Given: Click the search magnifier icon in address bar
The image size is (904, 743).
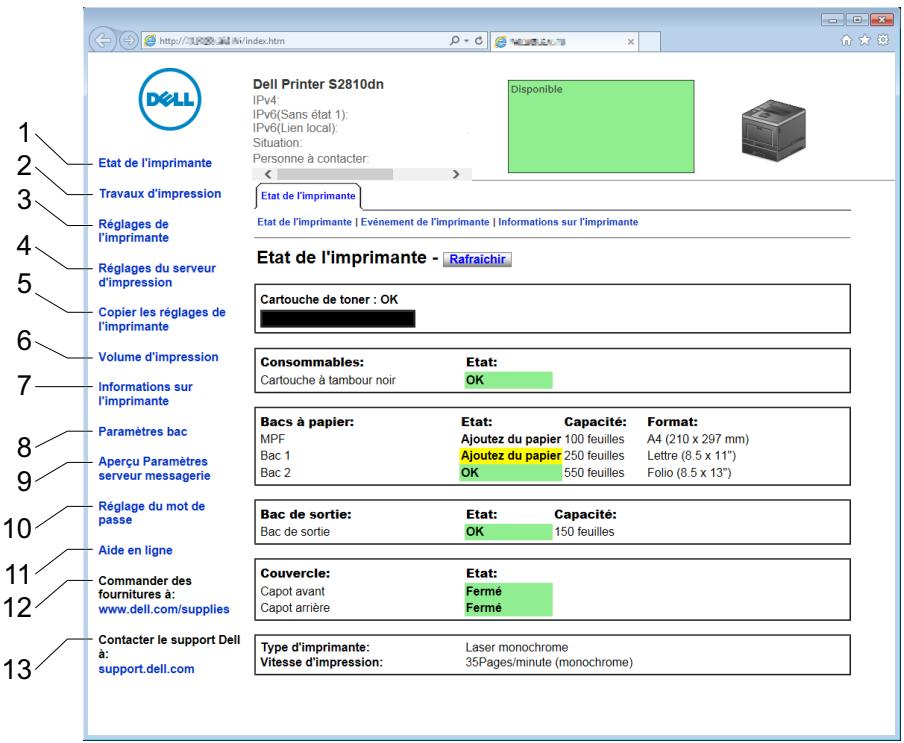Looking at the screenshot, I should 454,40.
